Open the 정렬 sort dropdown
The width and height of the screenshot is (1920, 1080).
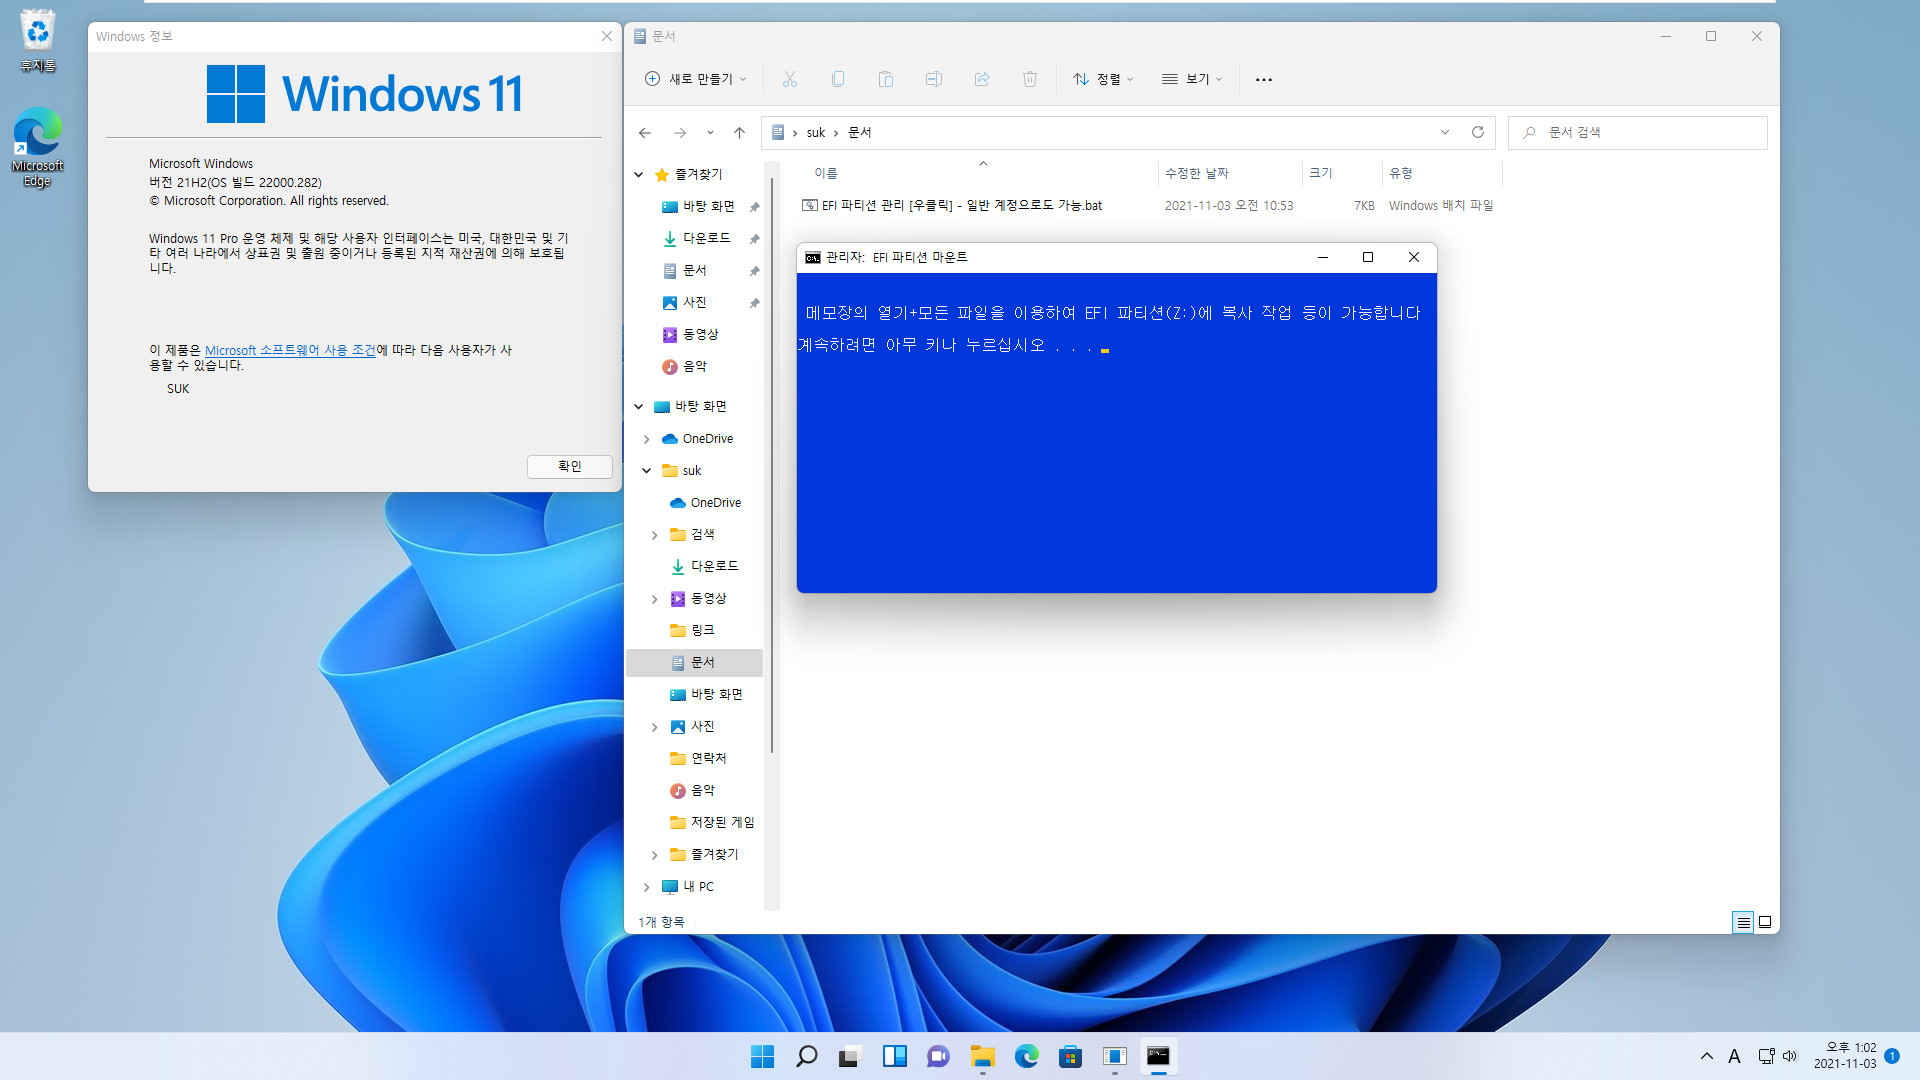(x=1103, y=79)
